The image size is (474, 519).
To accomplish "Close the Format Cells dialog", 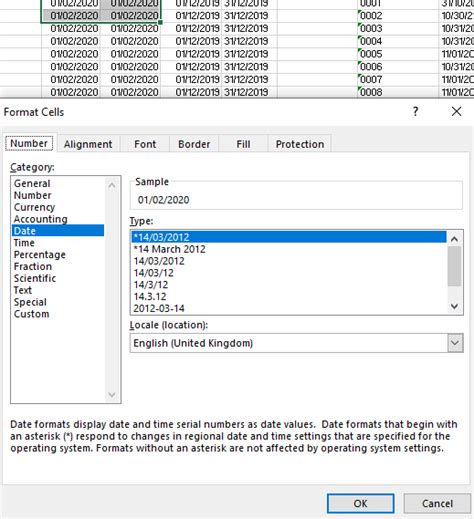I will (456, 111).
